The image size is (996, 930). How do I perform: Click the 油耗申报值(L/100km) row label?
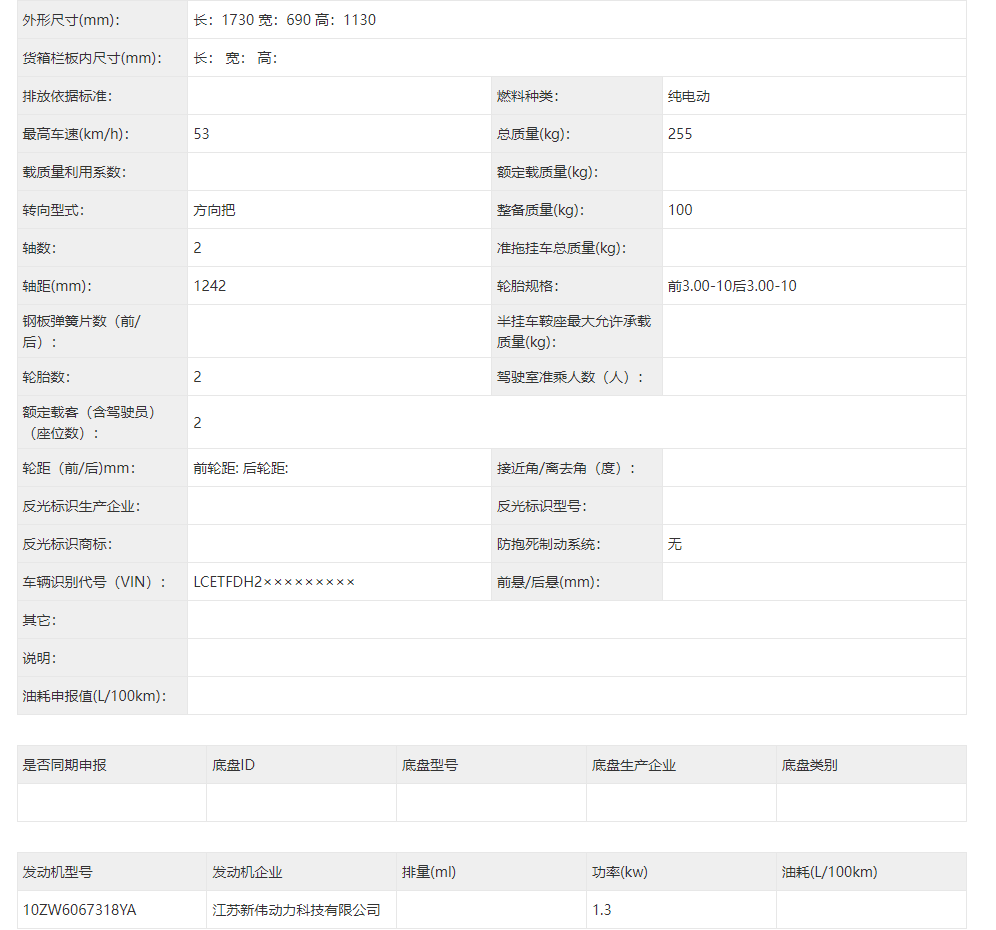(x=94, y=696)
